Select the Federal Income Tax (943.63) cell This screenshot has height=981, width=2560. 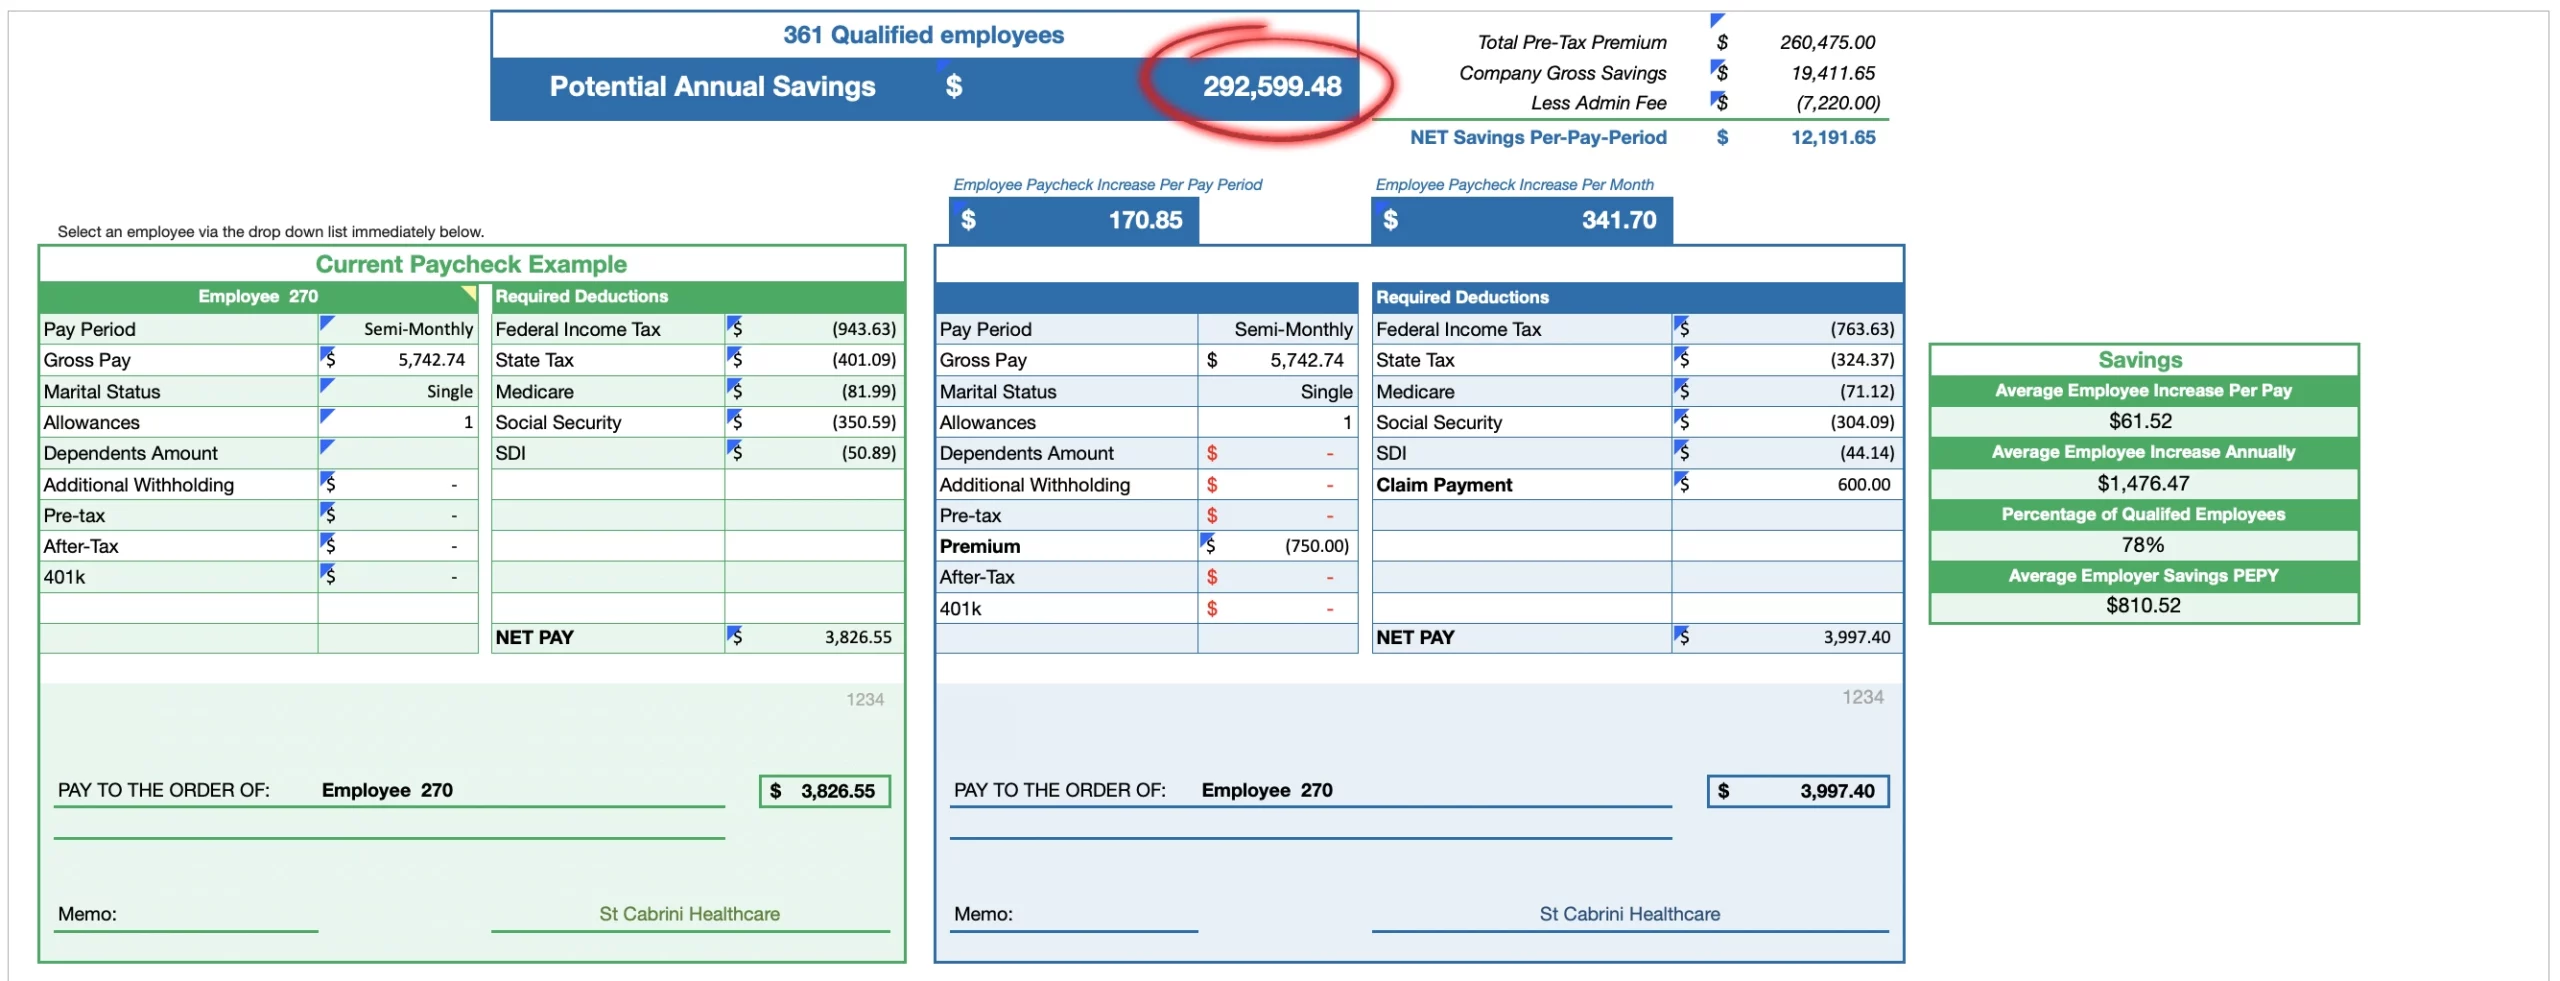coord(814,329)
